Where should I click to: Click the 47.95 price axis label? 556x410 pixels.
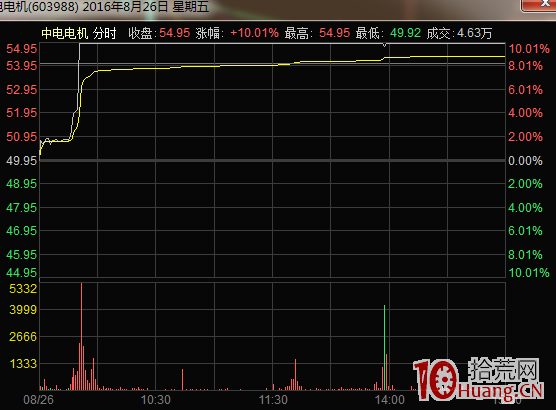tap(22, 207)
